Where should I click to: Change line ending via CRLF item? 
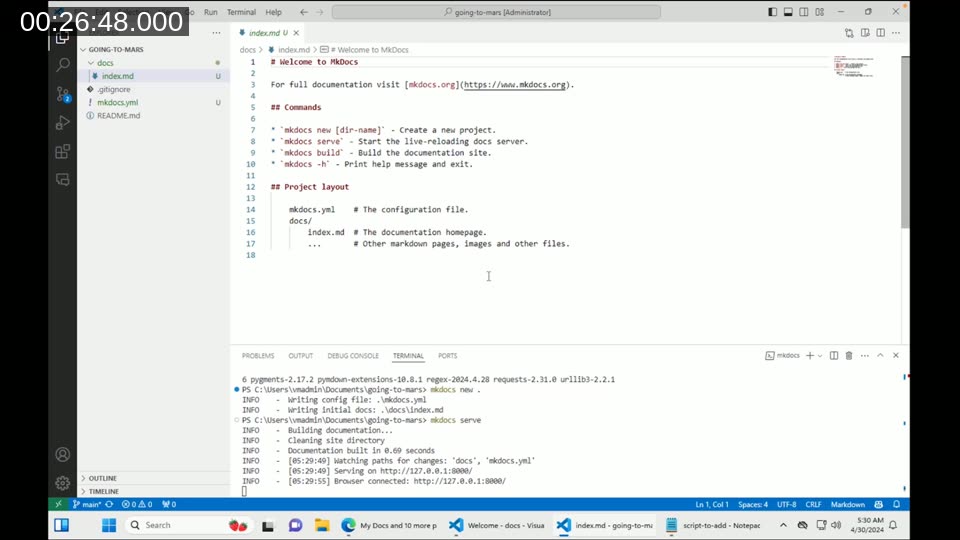tap(813, 504)
